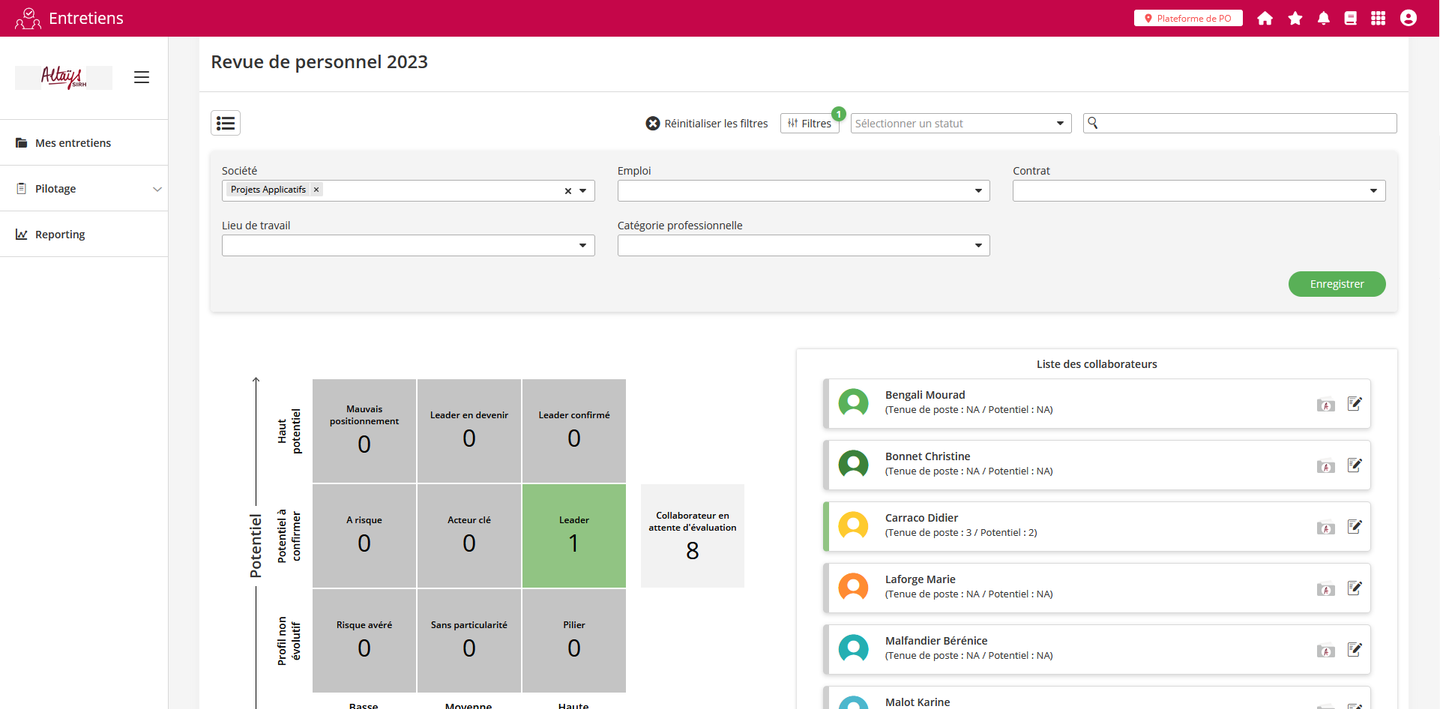Click the search input field
Viewport: 1440px width, 709px height.
pyautogui.click(x=1246, y=123)
